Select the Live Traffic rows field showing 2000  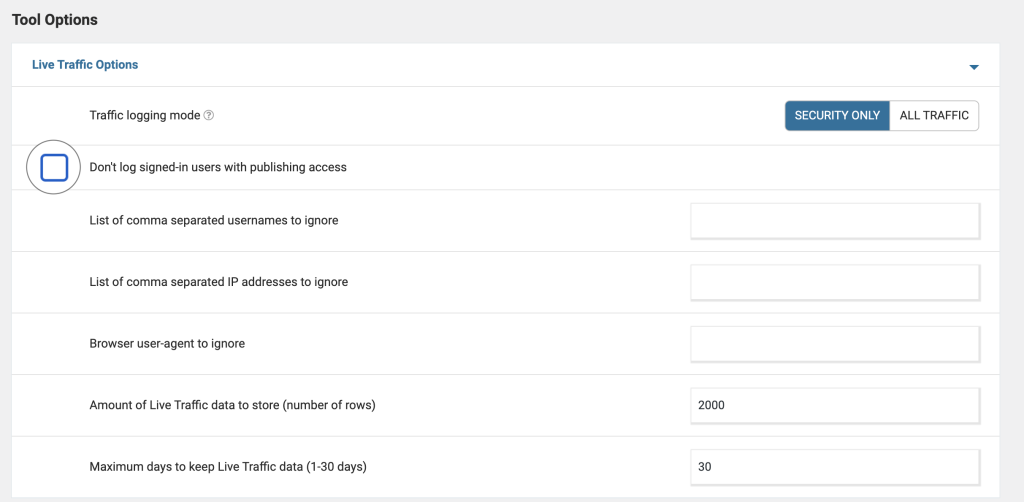pyautogui.click(x=835, y=406)
